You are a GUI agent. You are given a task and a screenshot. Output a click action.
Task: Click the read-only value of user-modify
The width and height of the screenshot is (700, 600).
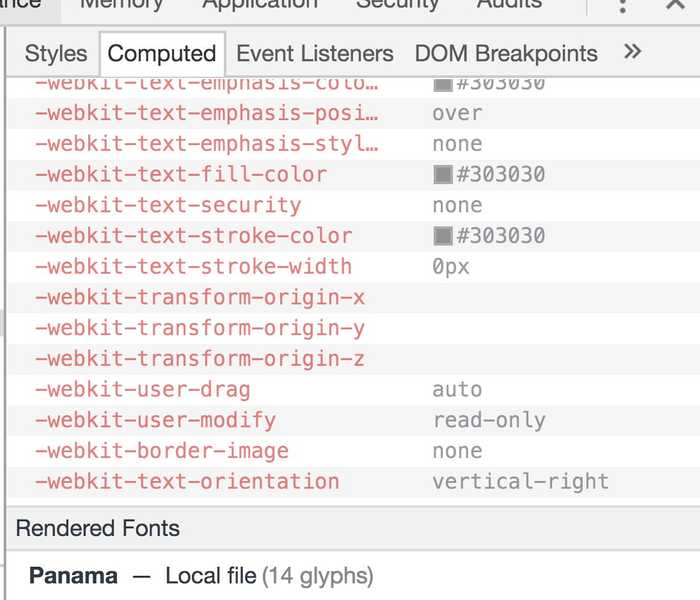[x=489, y=421]
